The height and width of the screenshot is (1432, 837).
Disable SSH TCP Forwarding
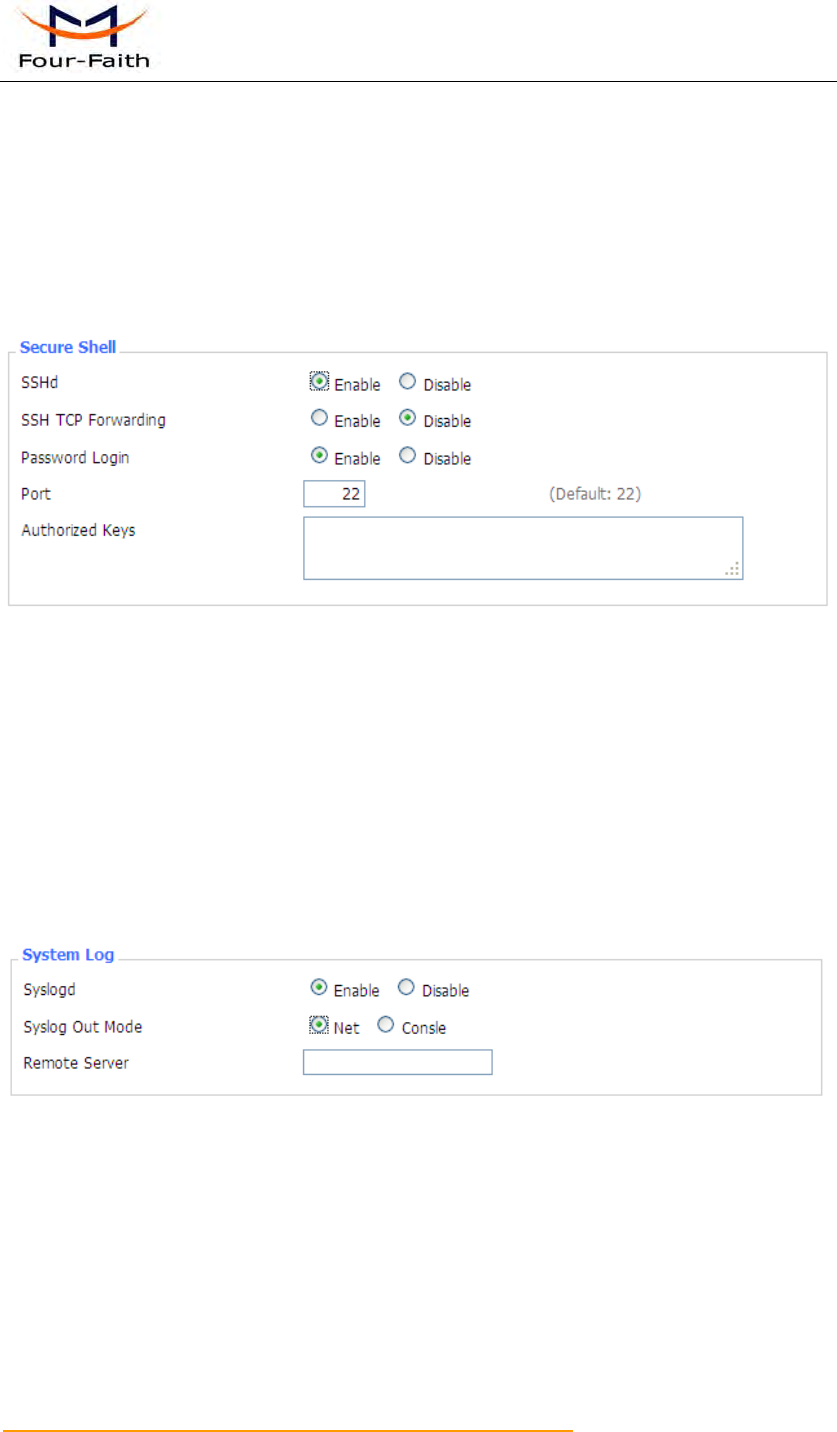407,419
